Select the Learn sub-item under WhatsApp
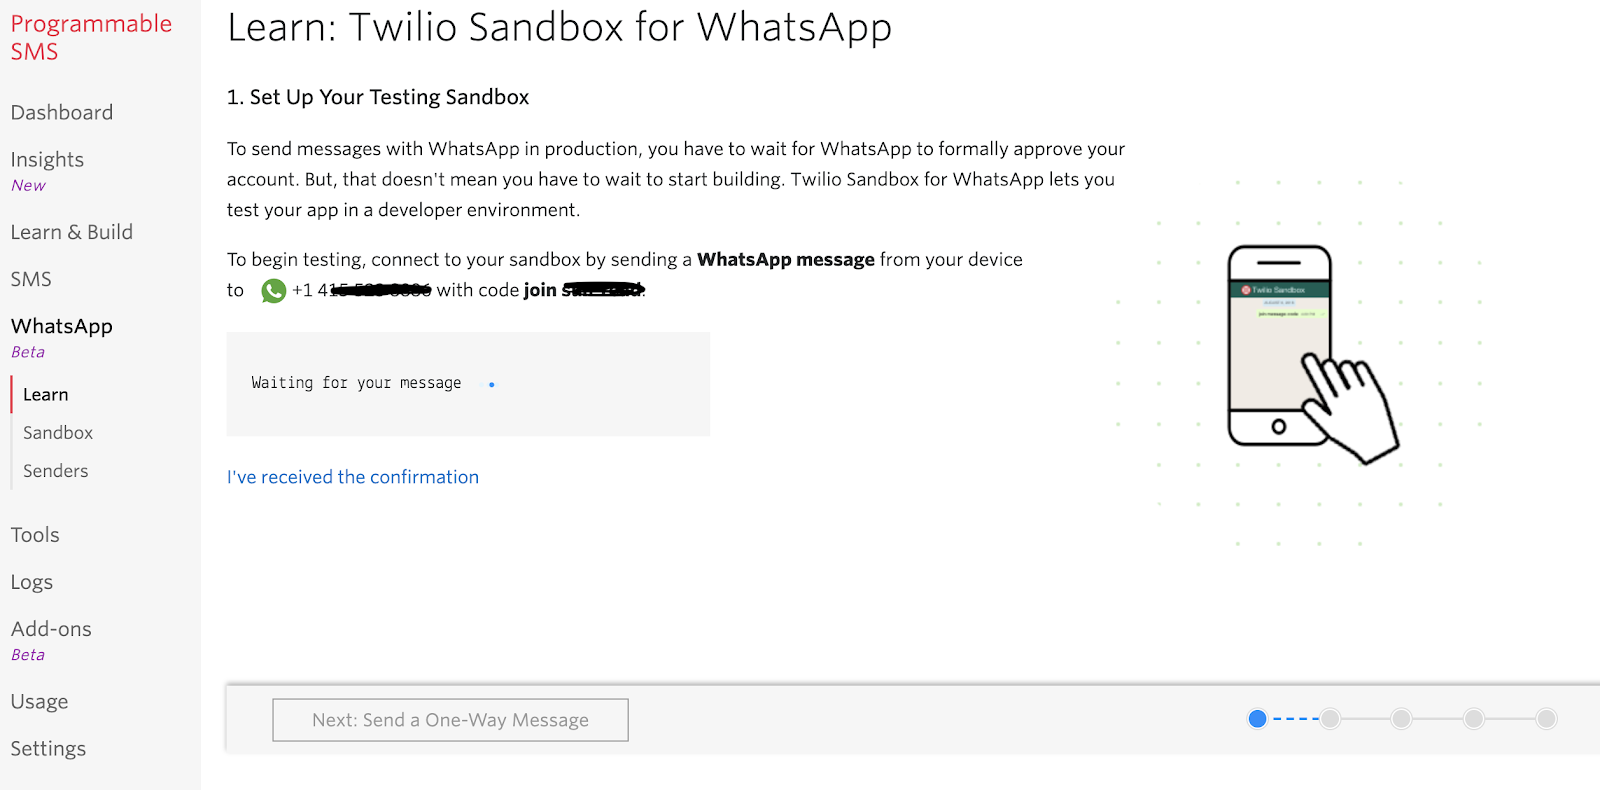This screenshot has width=1600, height=790. click(x=46, y=395)
